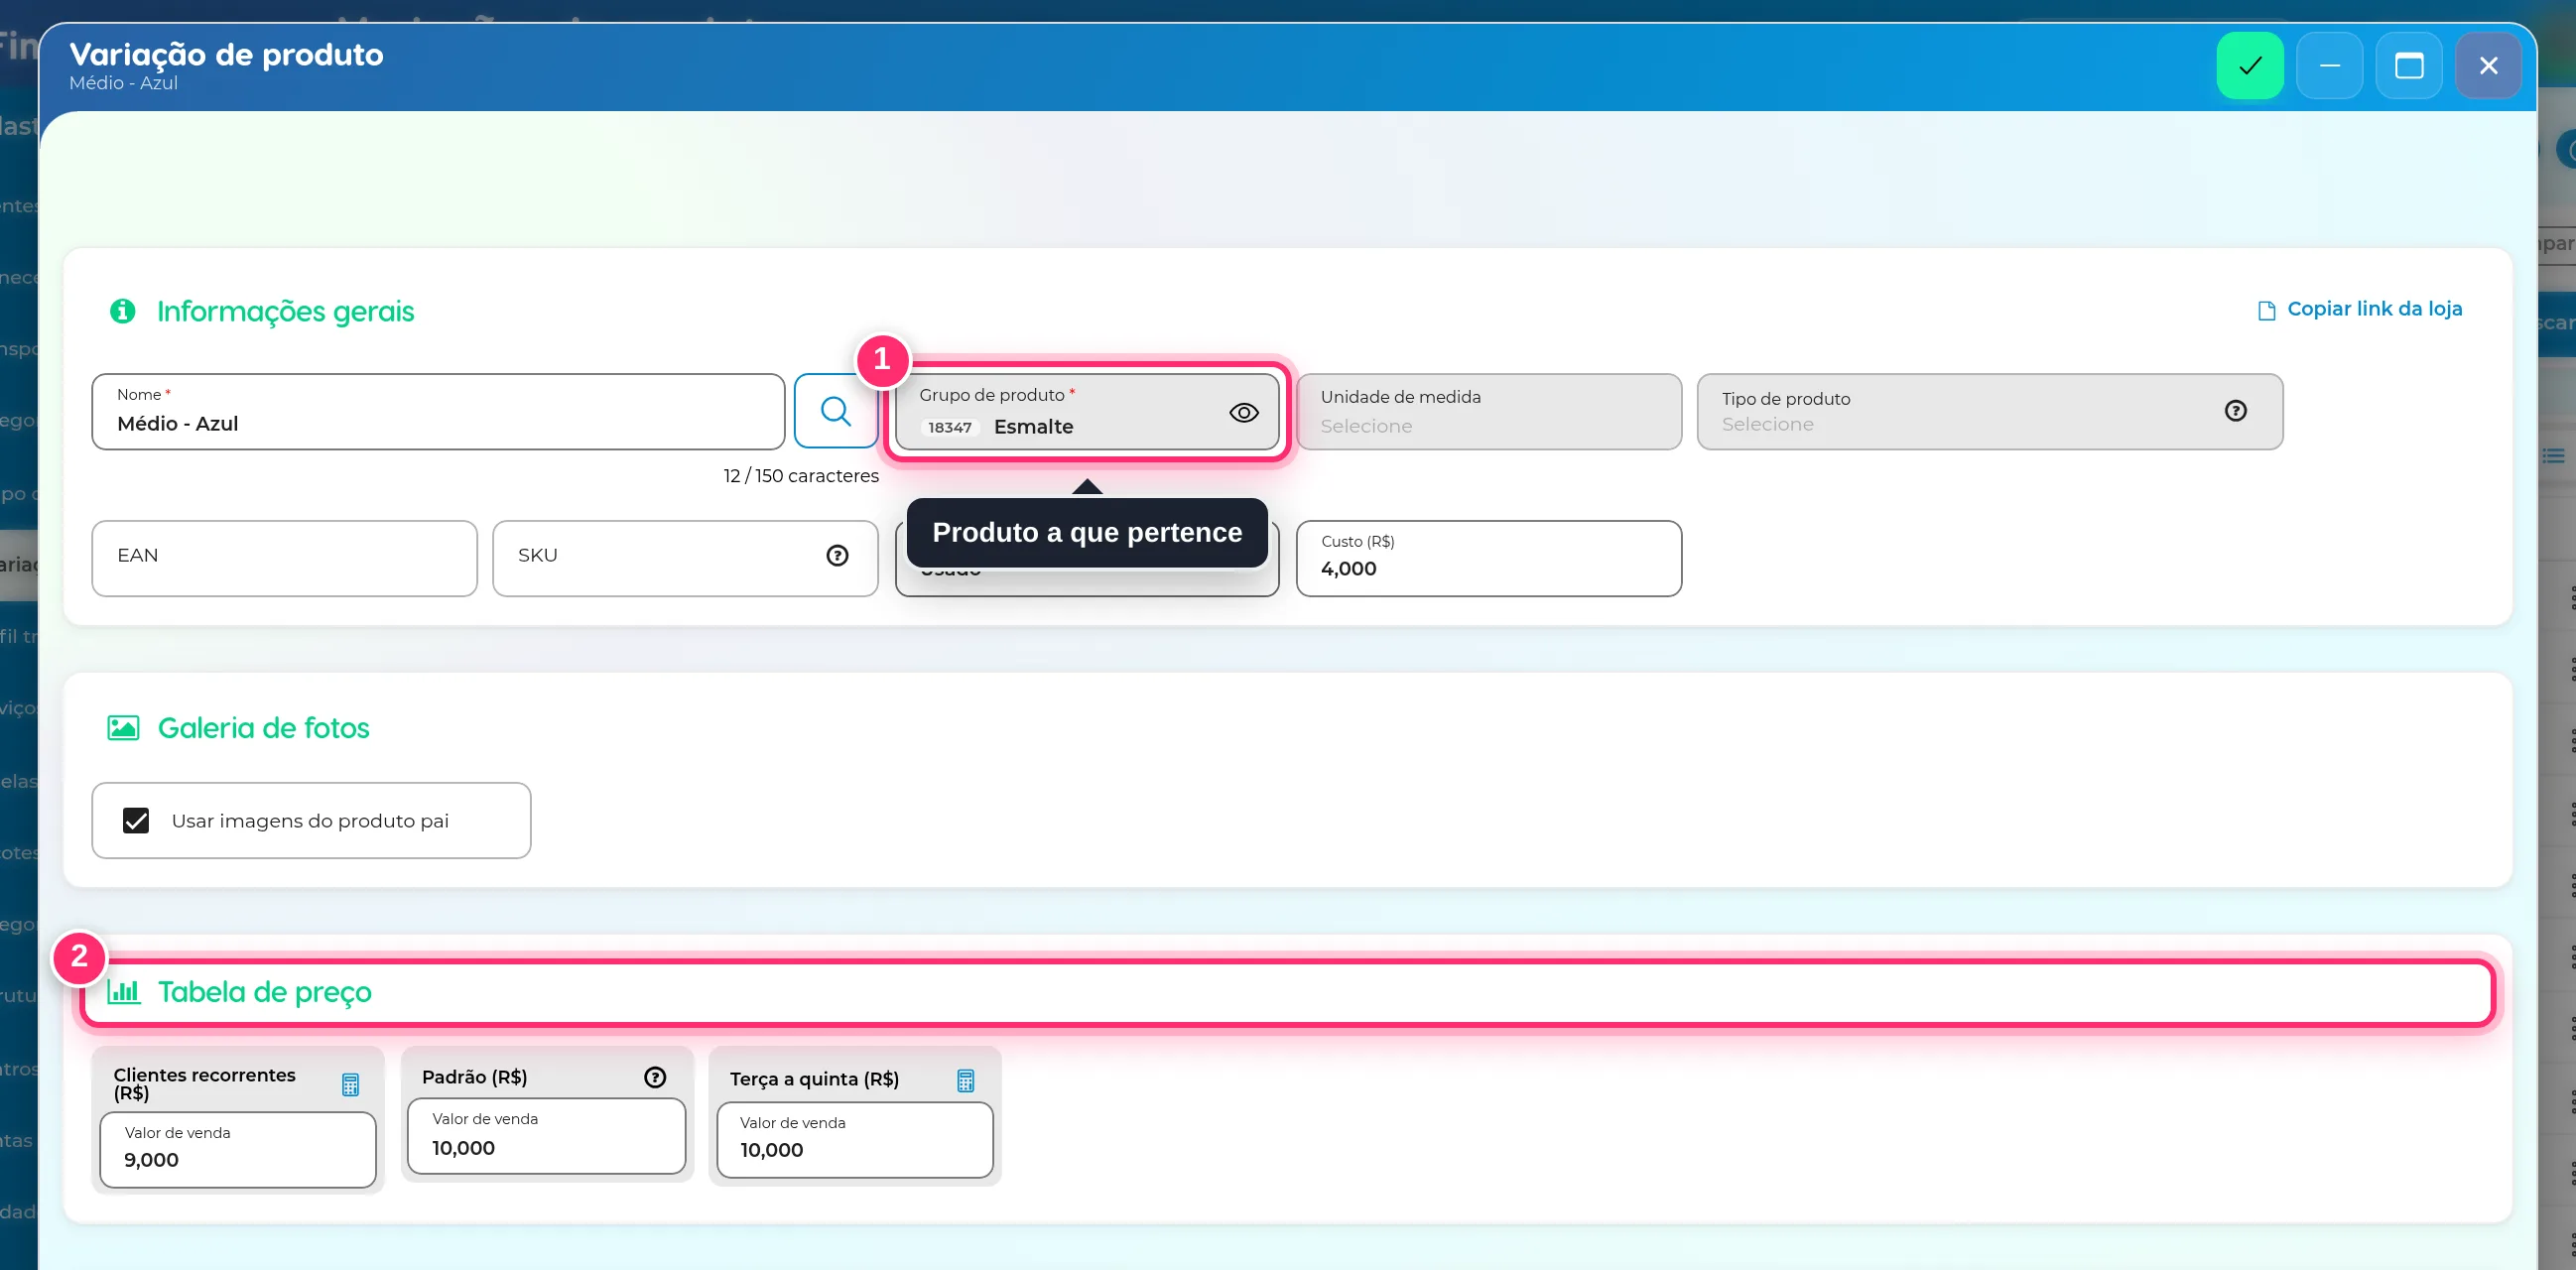Open calculator for Terça a quinta price
Viewport: 2576px width, 1270px height.
tap(965, 1080)
